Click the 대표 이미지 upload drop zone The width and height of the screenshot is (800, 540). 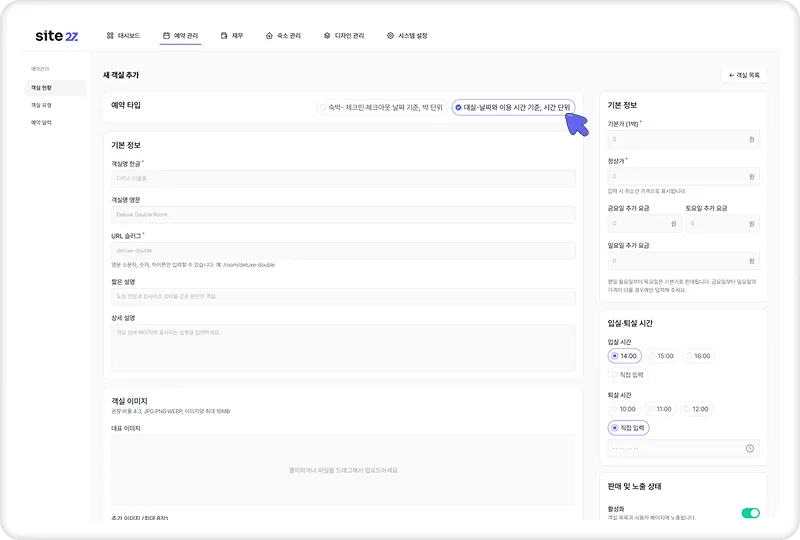coord(343,470)
